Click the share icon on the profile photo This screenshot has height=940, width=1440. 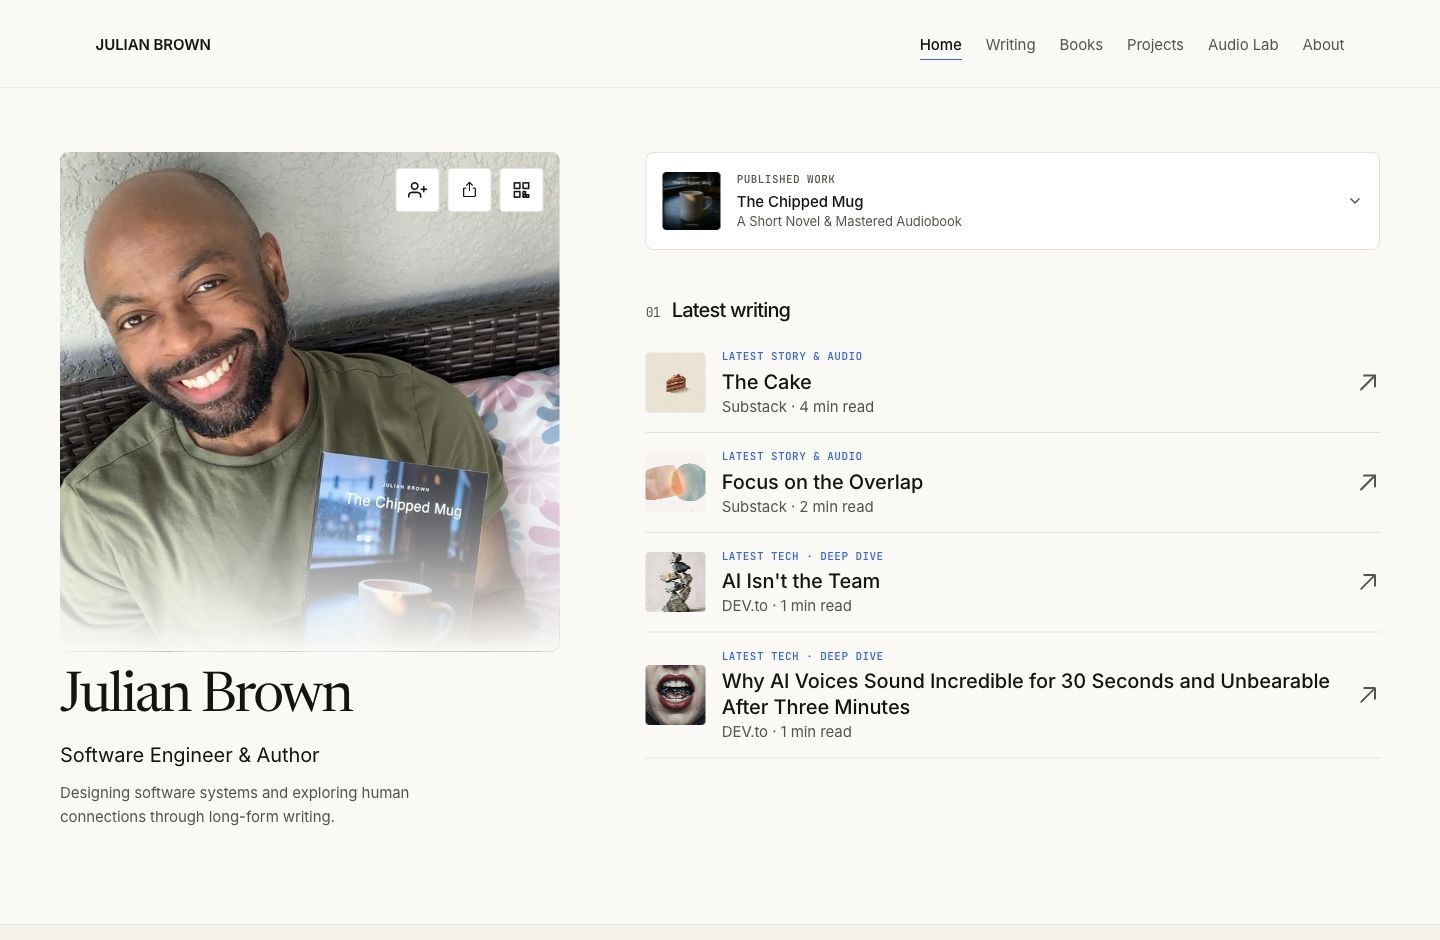(x=470, y=190)
